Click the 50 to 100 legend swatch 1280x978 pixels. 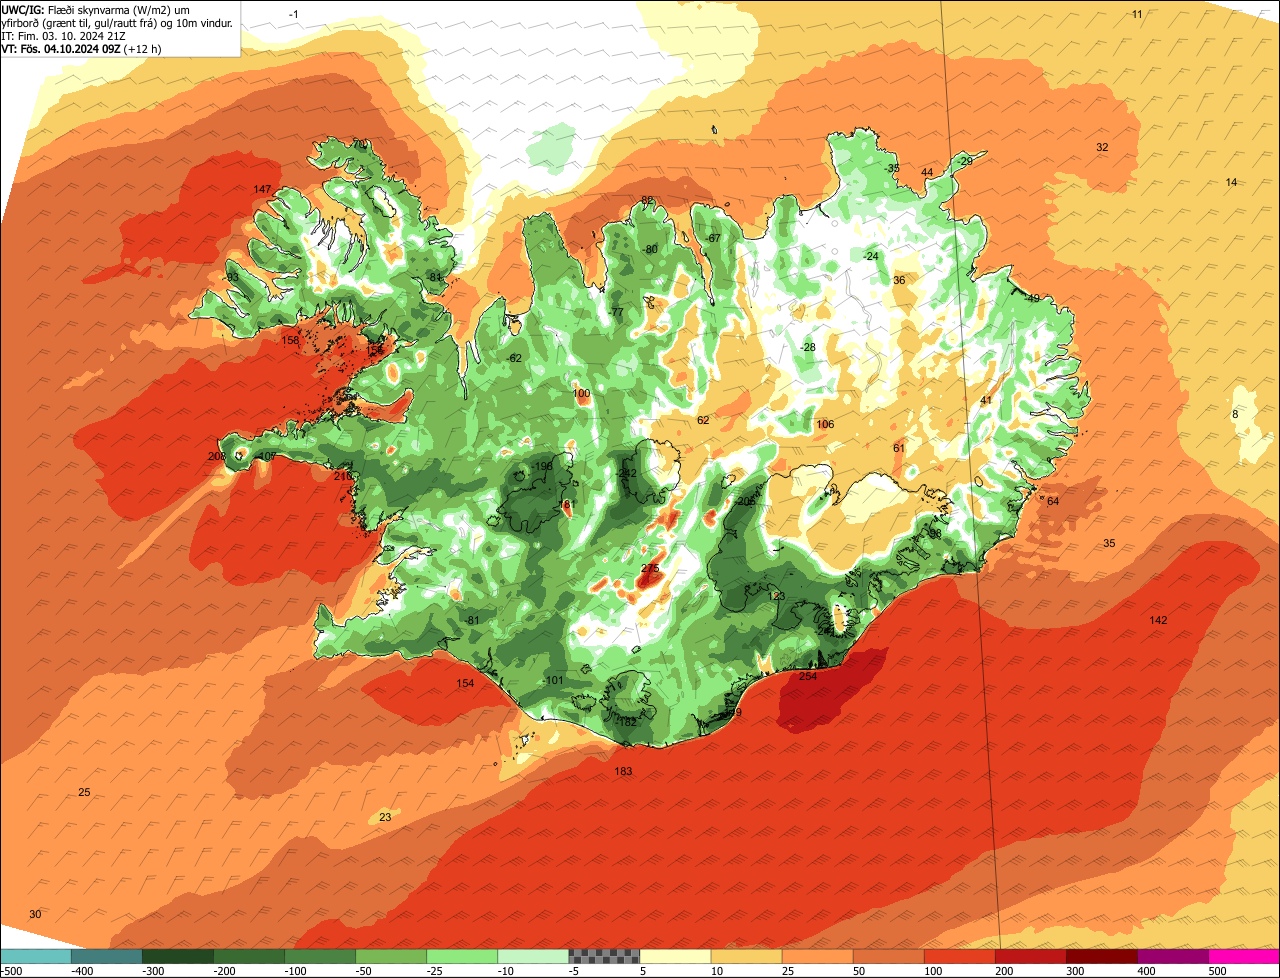tap(888, 956)
